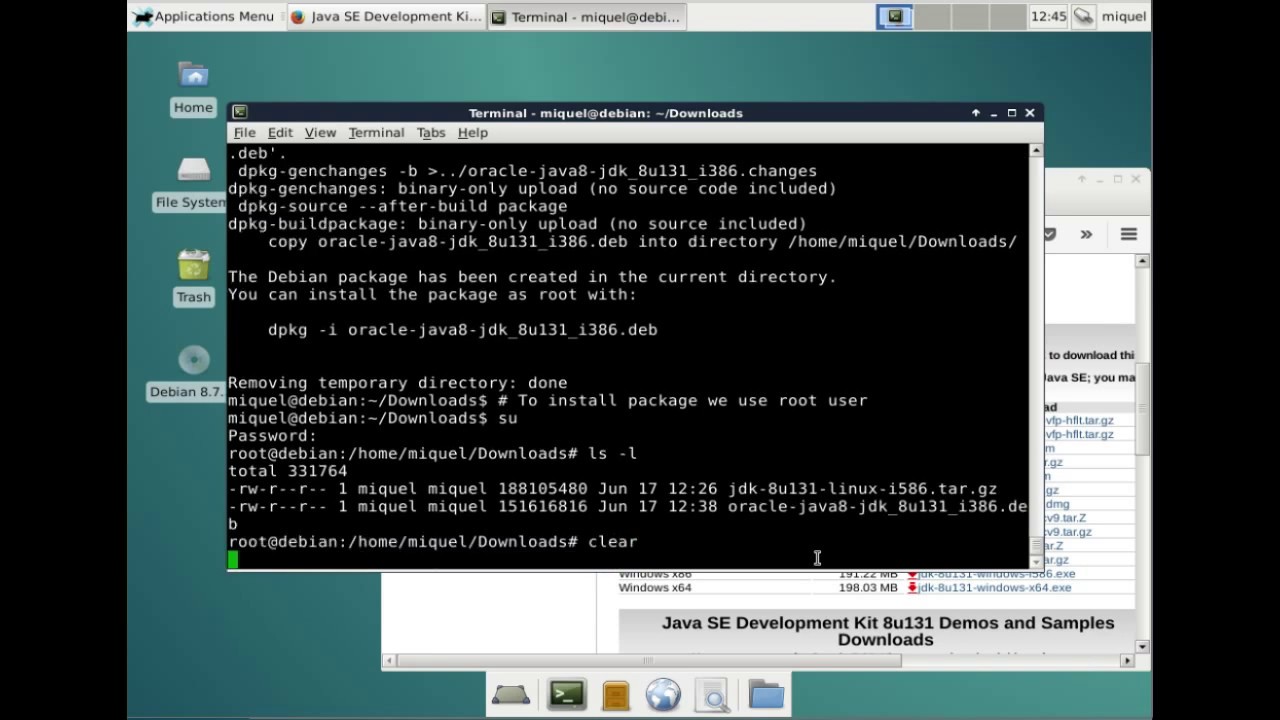Open the Home desktop folder icon
The height and width of the screenshot is (720, 1280).
coord(193,88)
